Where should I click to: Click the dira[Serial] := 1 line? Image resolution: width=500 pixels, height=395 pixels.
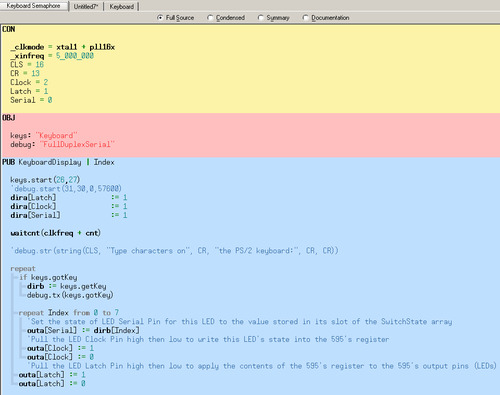pos(69,215)
